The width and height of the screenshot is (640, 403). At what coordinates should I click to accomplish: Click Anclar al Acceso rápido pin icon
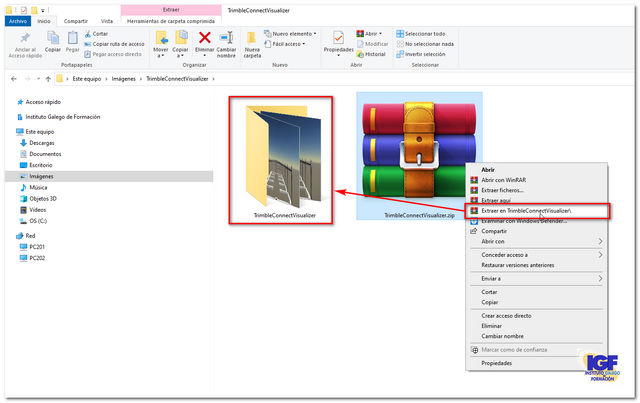(25, 38)
